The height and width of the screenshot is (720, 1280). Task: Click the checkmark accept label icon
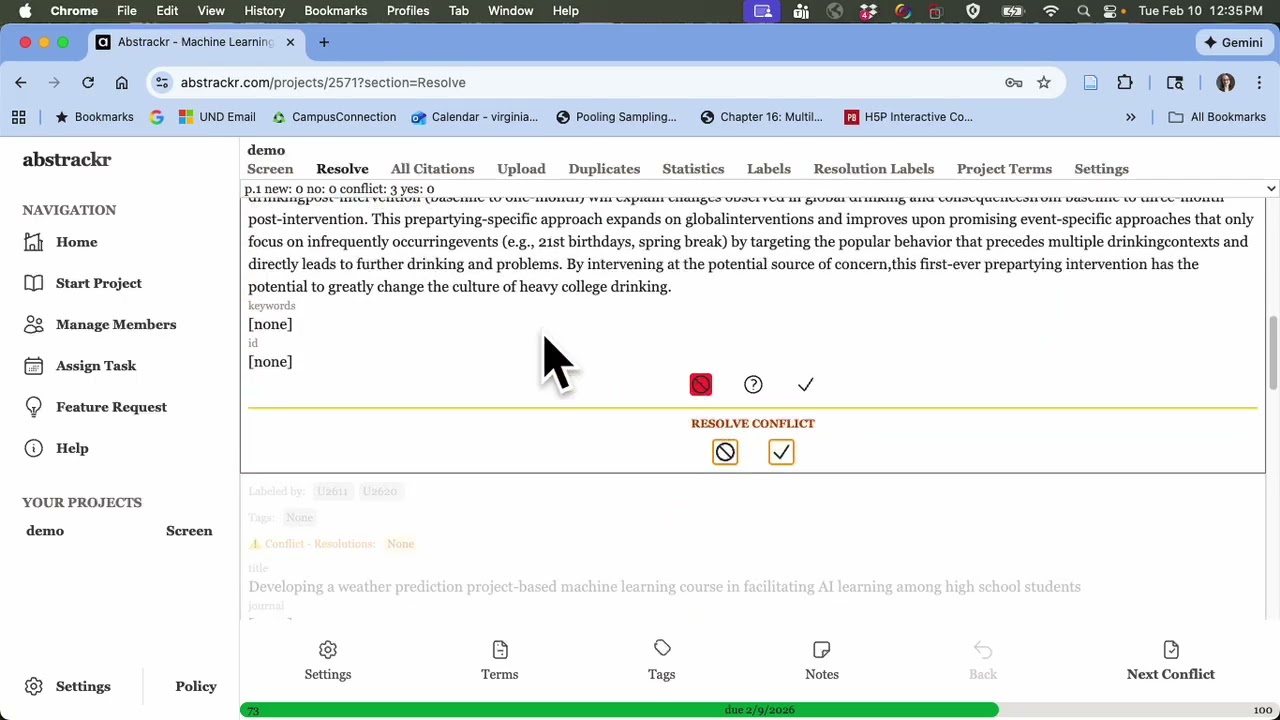coord(805,385)
